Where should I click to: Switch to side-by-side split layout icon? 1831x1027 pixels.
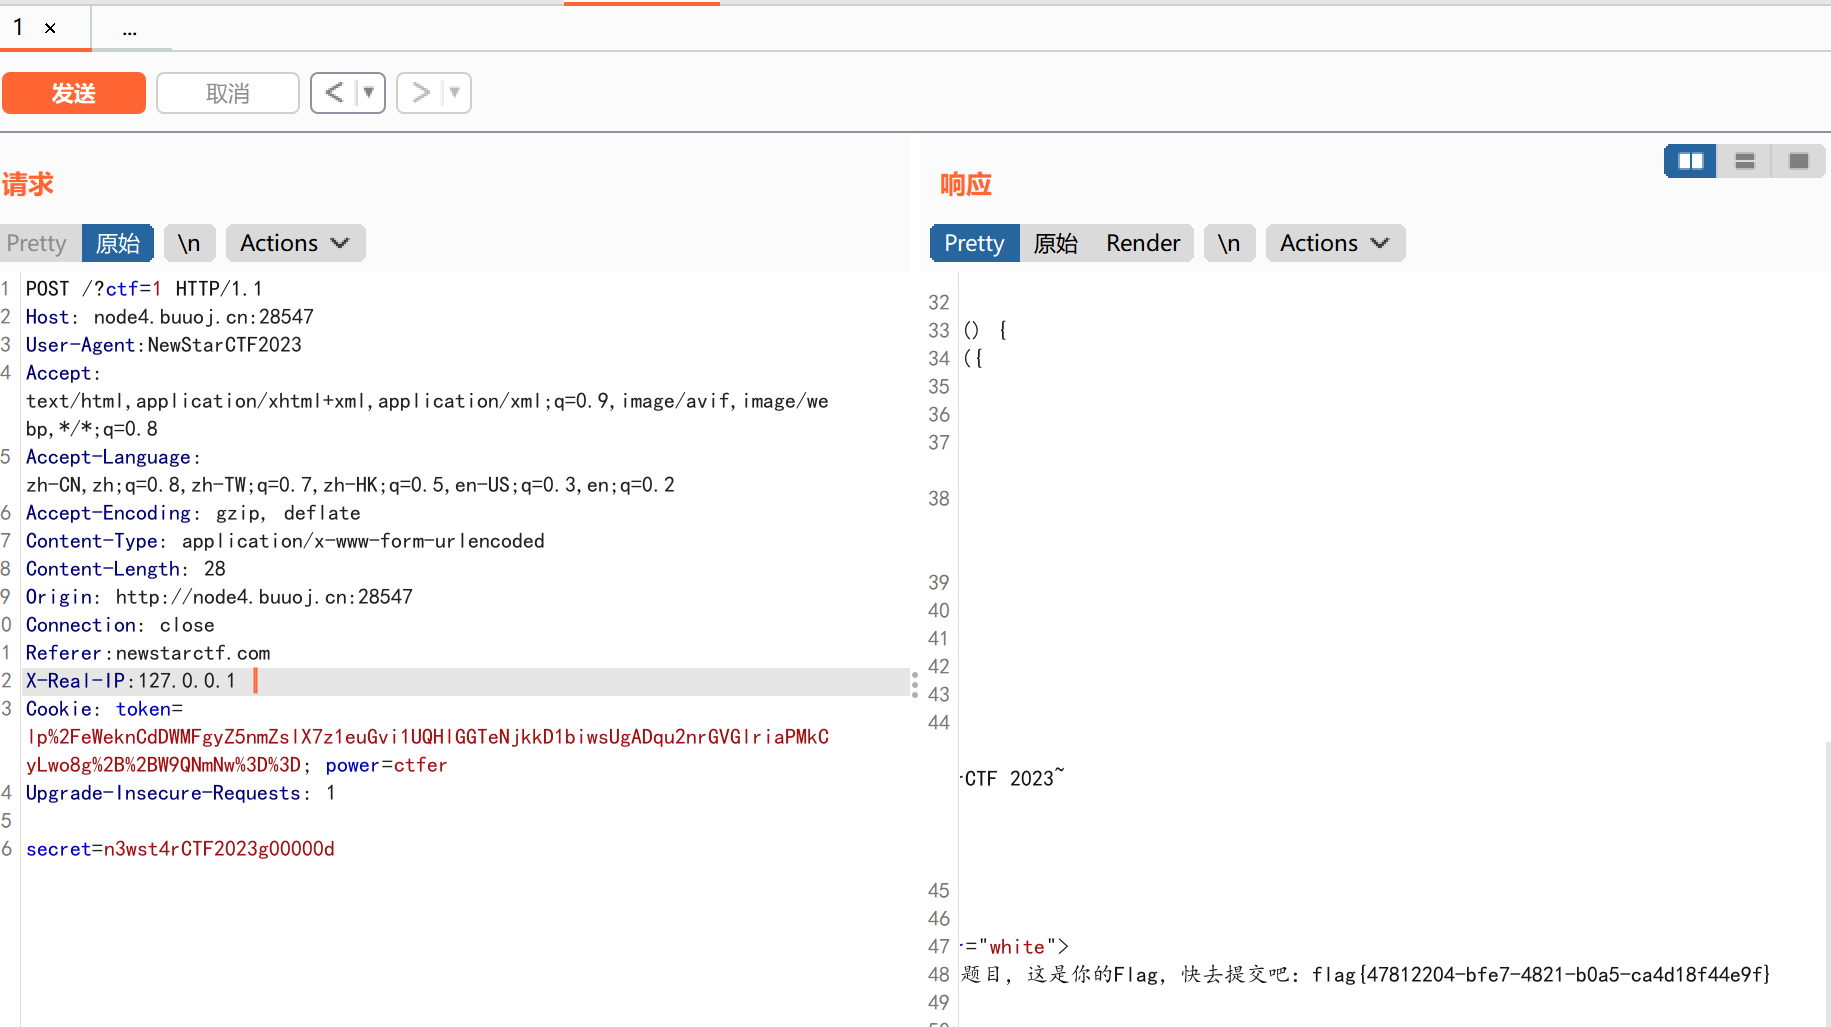coord(1690,161)
